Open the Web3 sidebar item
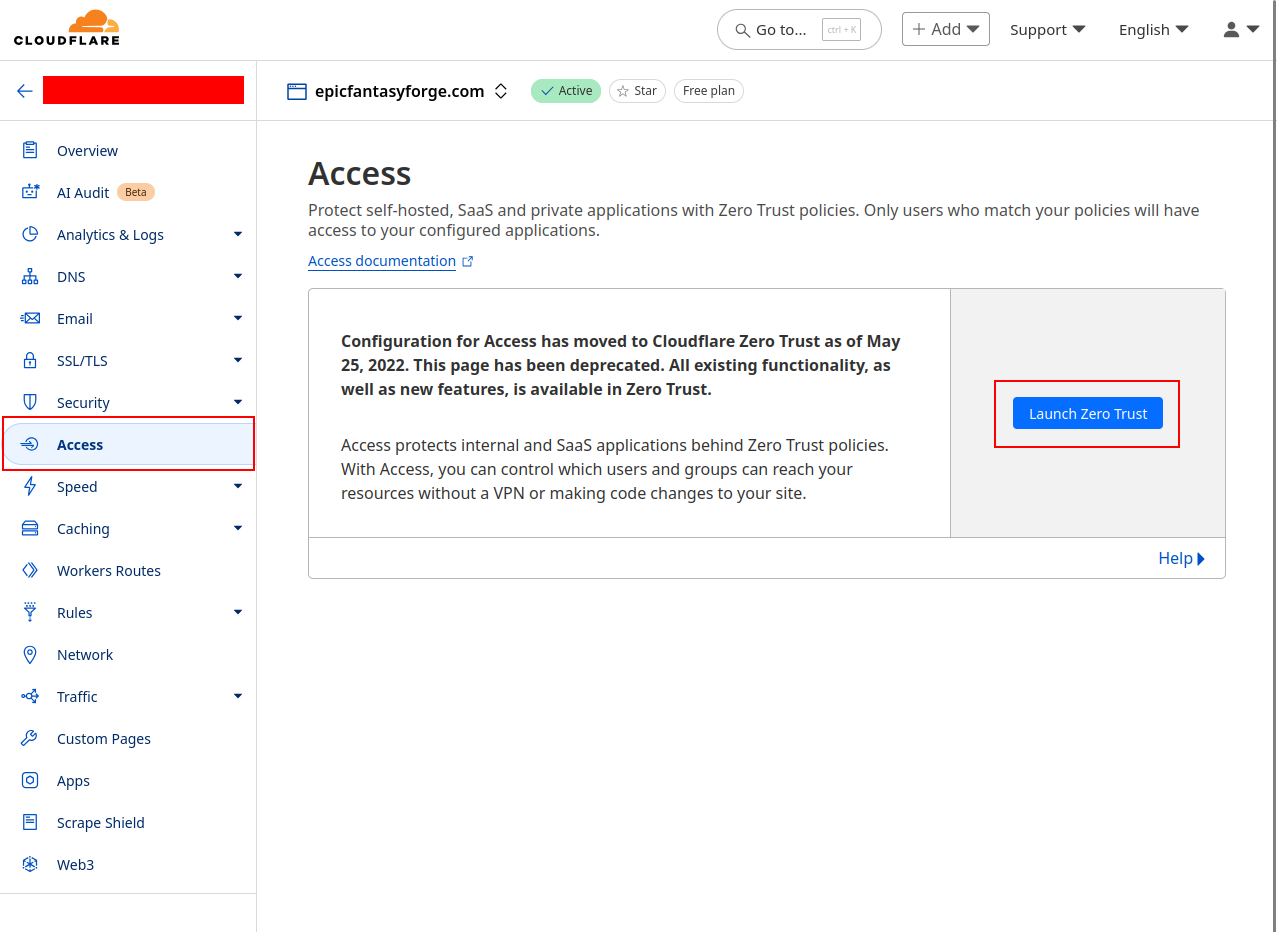 pos(75,864)
